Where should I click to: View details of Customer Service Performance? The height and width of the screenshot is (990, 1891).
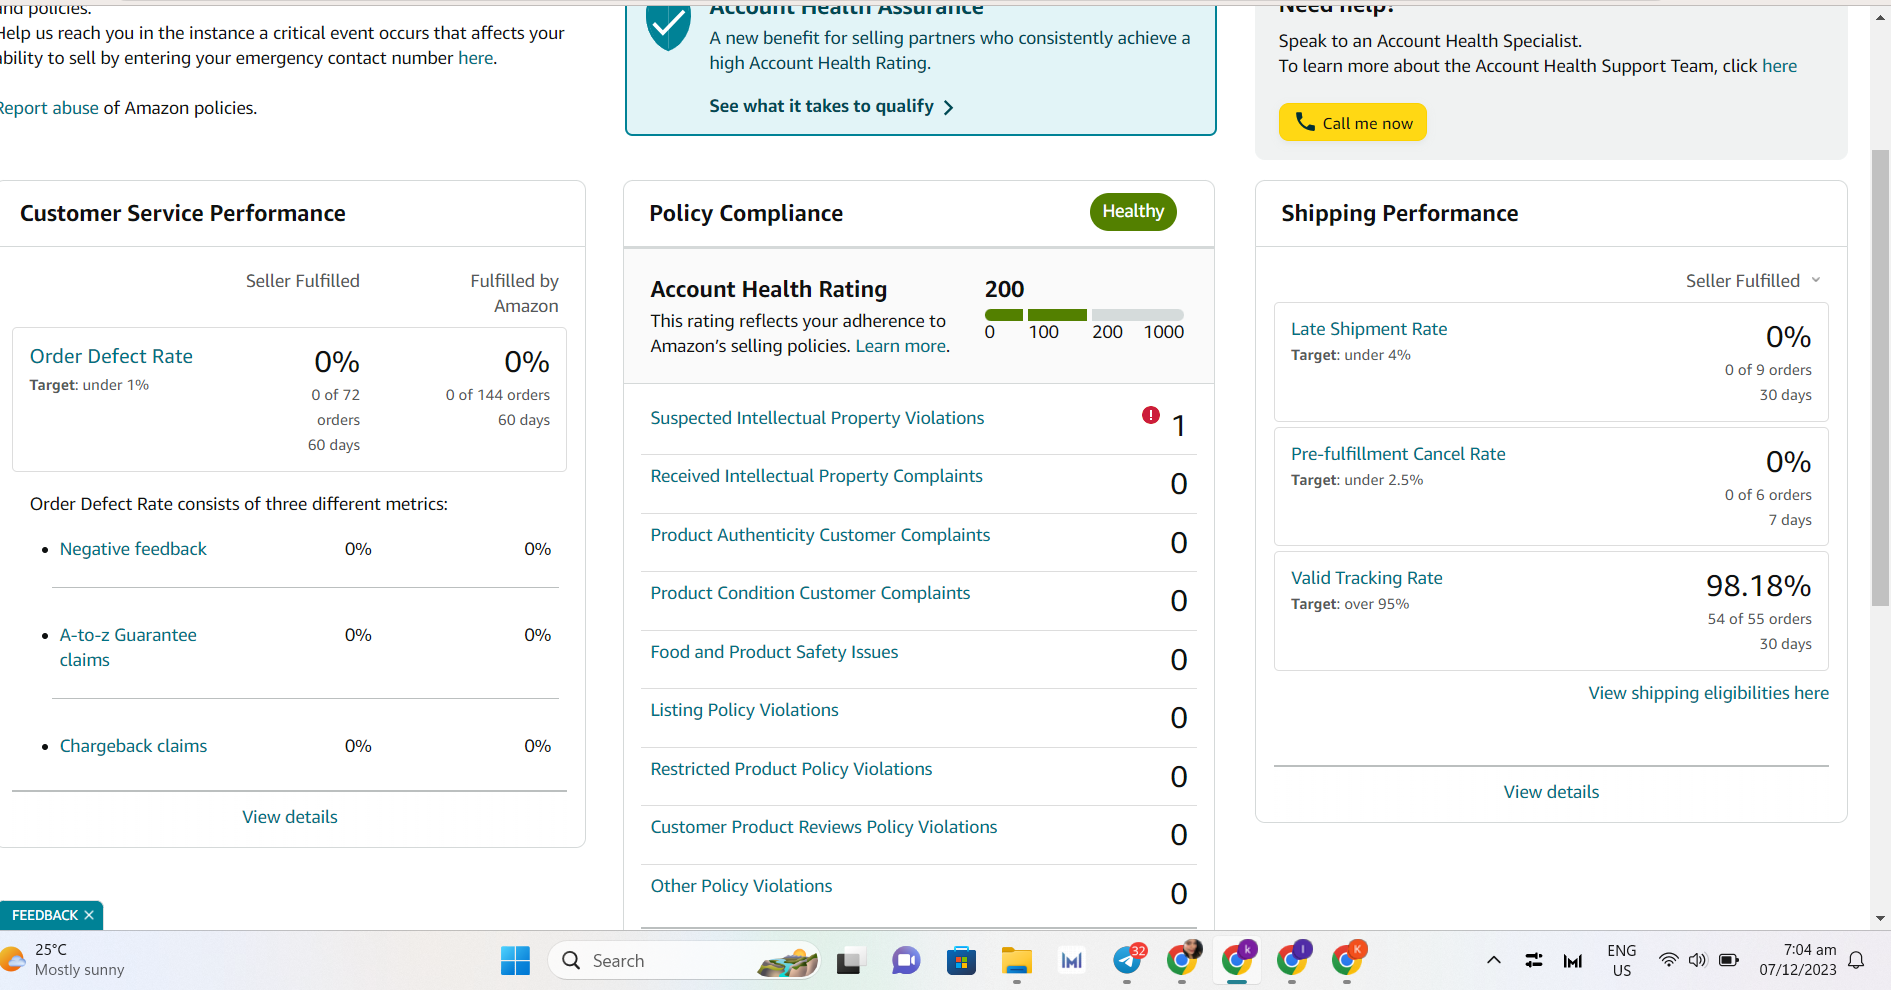point(290,817)
